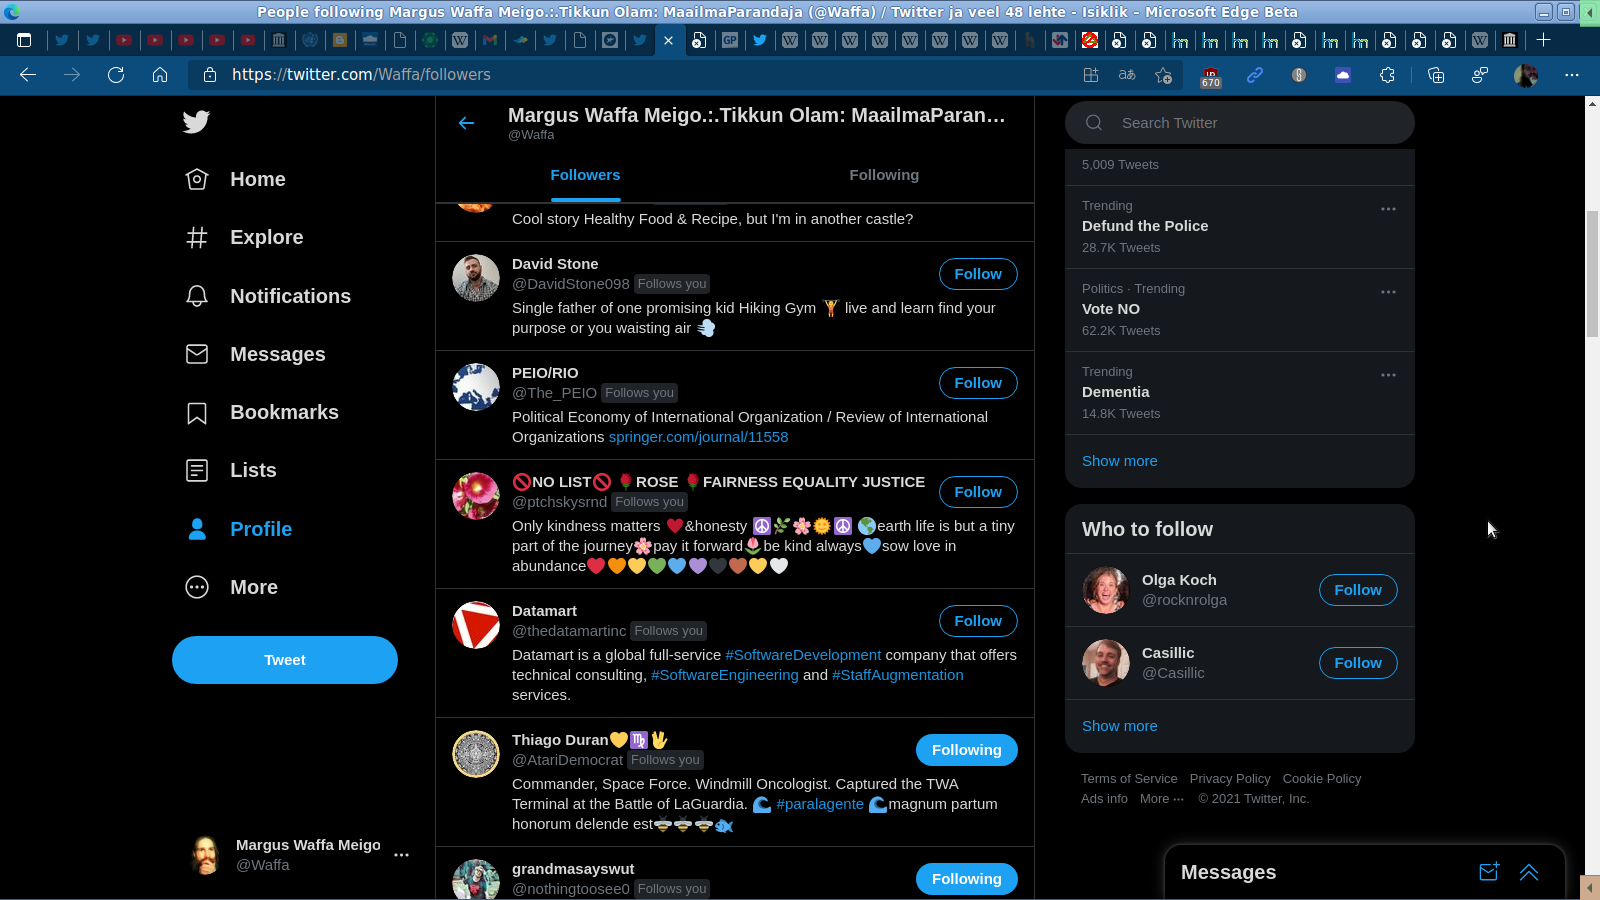Viewport: 1600px width, 900px height.
Task: Click the Twitter bird logo
Action: click(196, 122)
